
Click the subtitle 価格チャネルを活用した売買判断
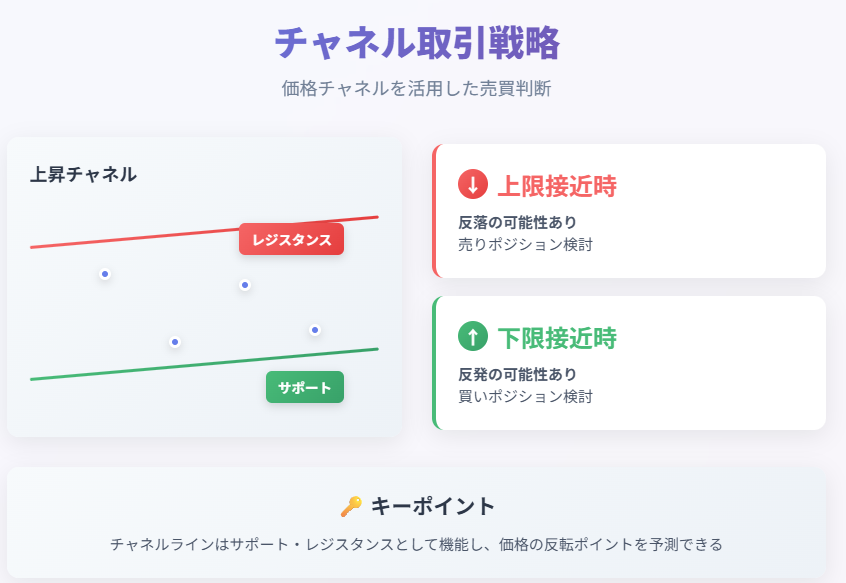(417, 88)
